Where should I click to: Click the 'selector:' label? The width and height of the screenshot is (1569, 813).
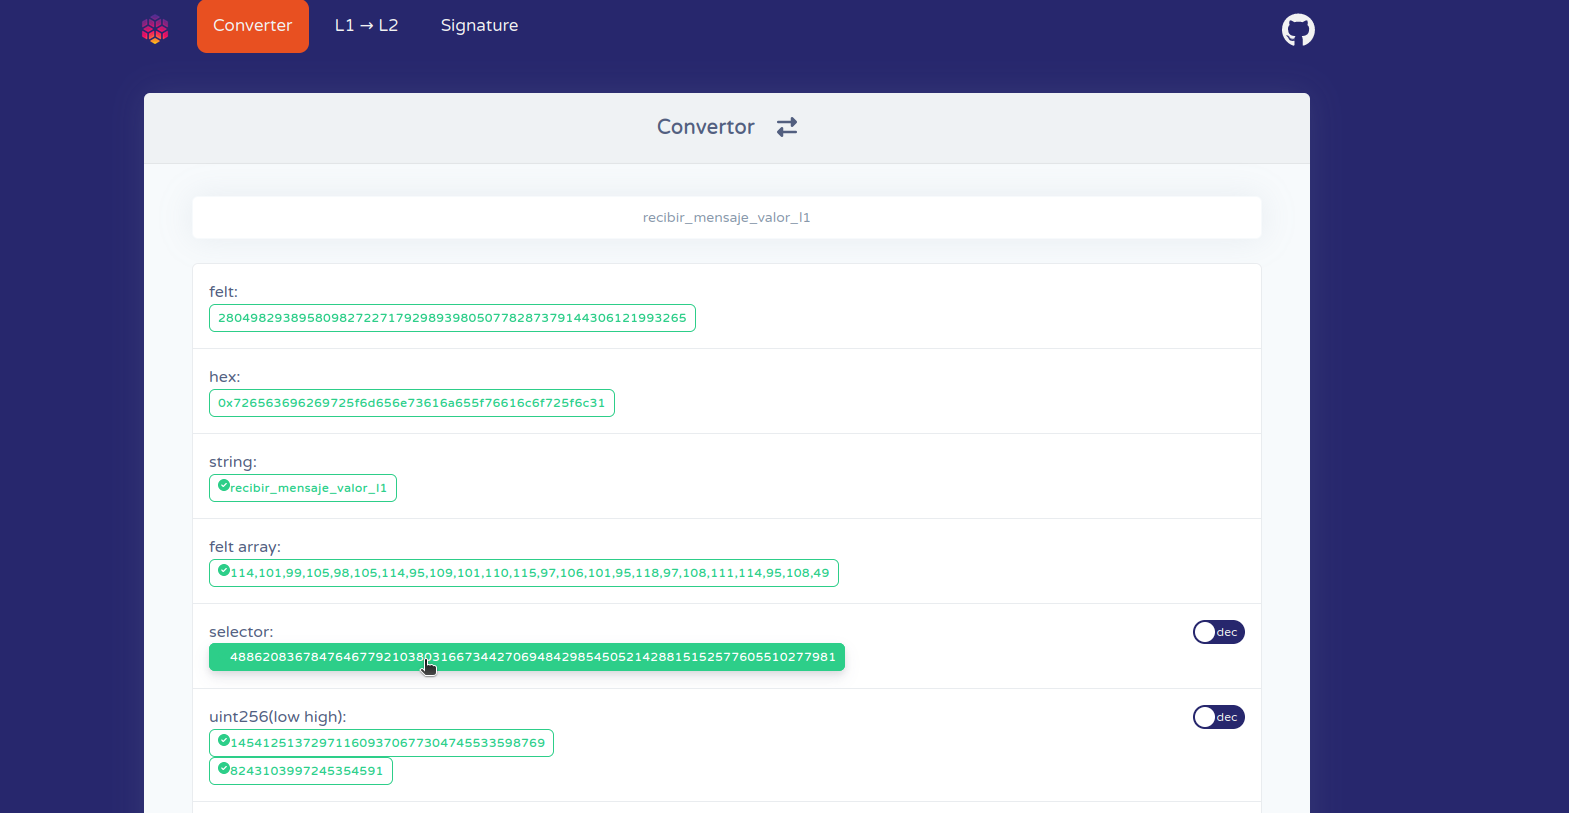pyautogui.click(x=241, y=632)
